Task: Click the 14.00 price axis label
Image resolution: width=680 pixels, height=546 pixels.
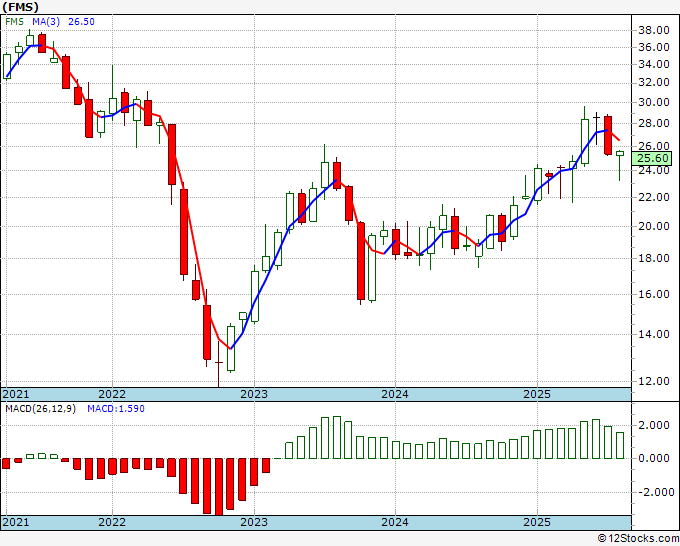Action: click(x=653, y=334)
